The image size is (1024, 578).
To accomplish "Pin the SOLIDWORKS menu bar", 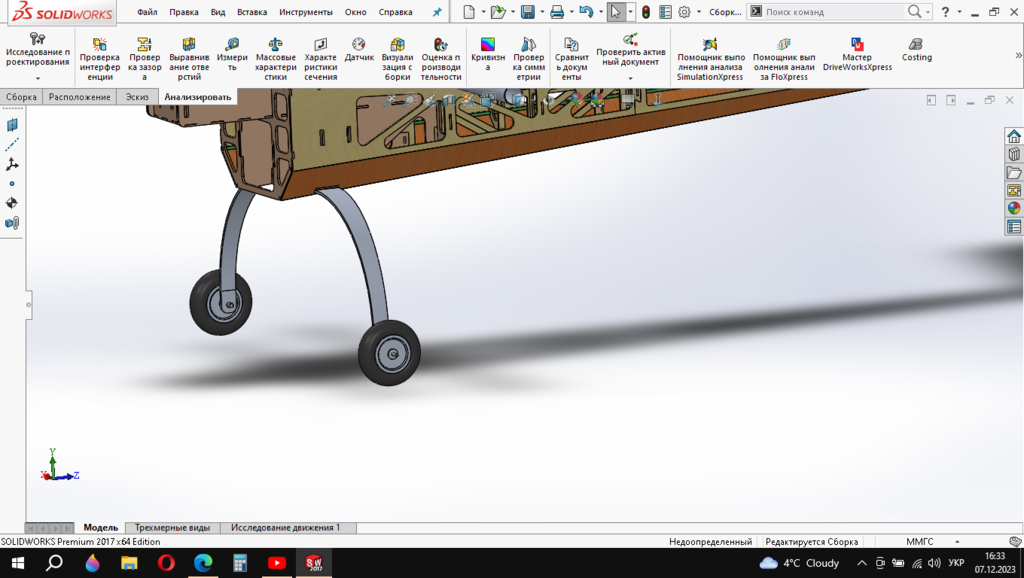I will 436,12.
